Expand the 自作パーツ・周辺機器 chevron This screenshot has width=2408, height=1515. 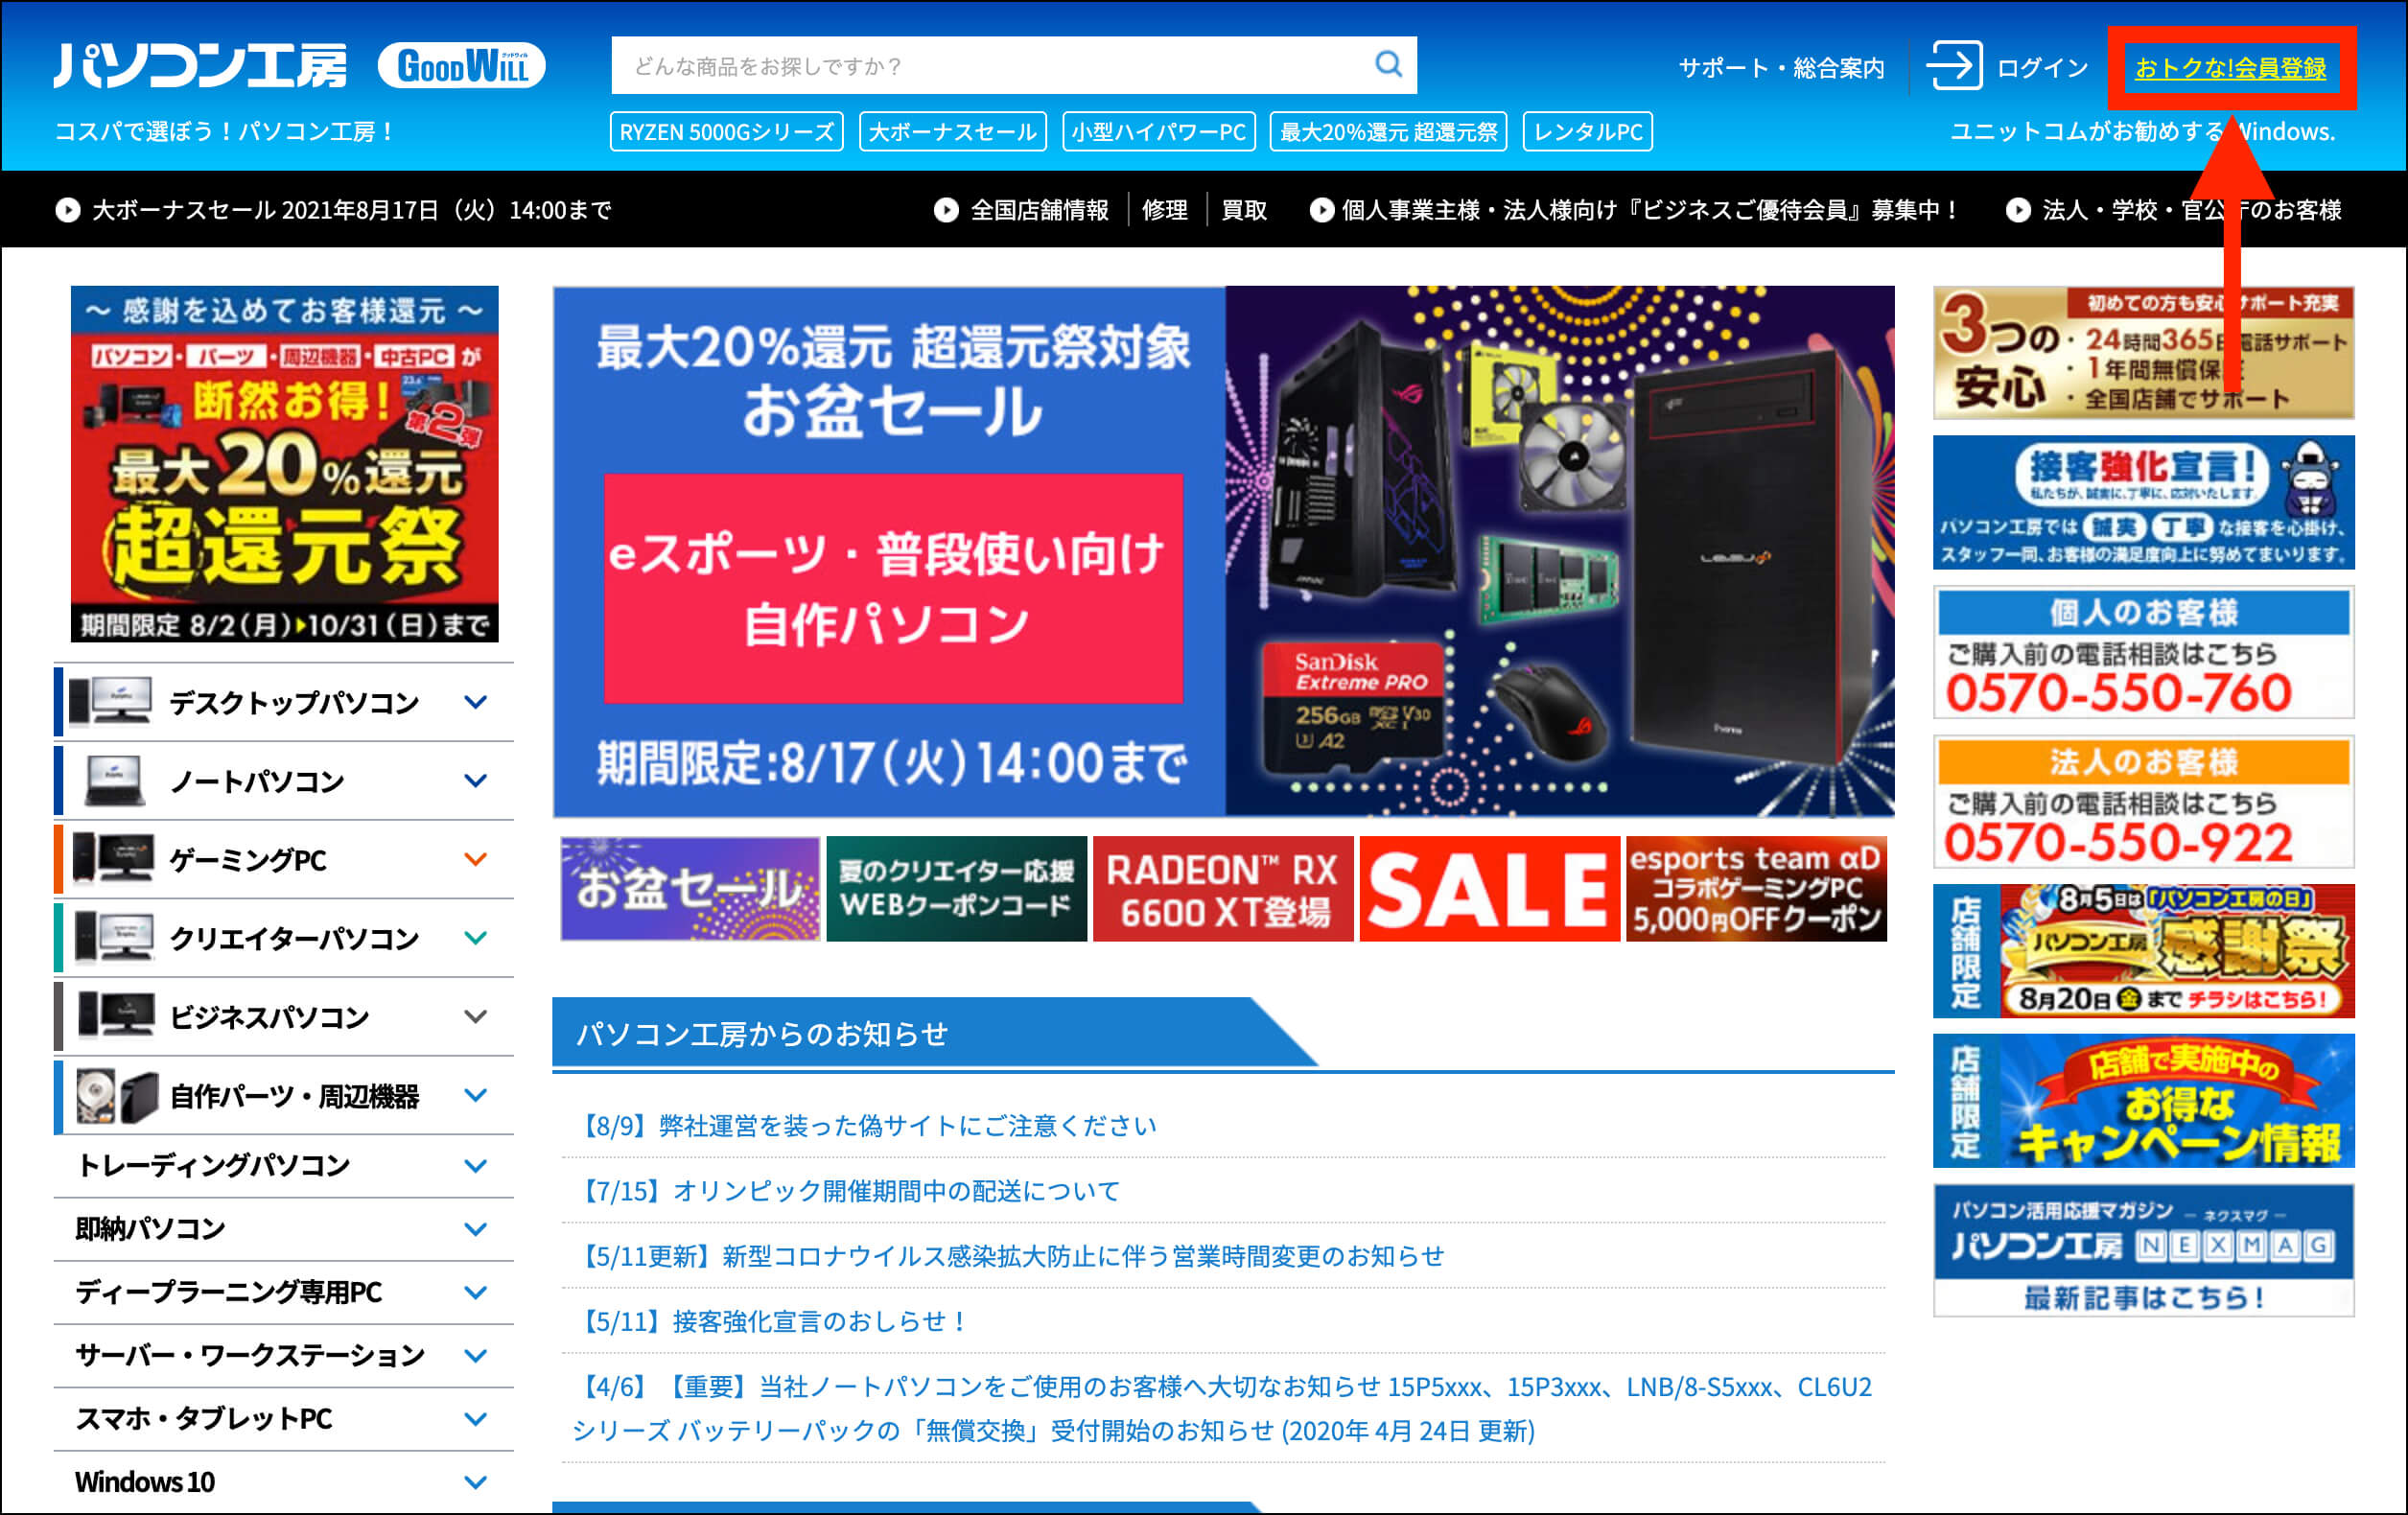476,1096
